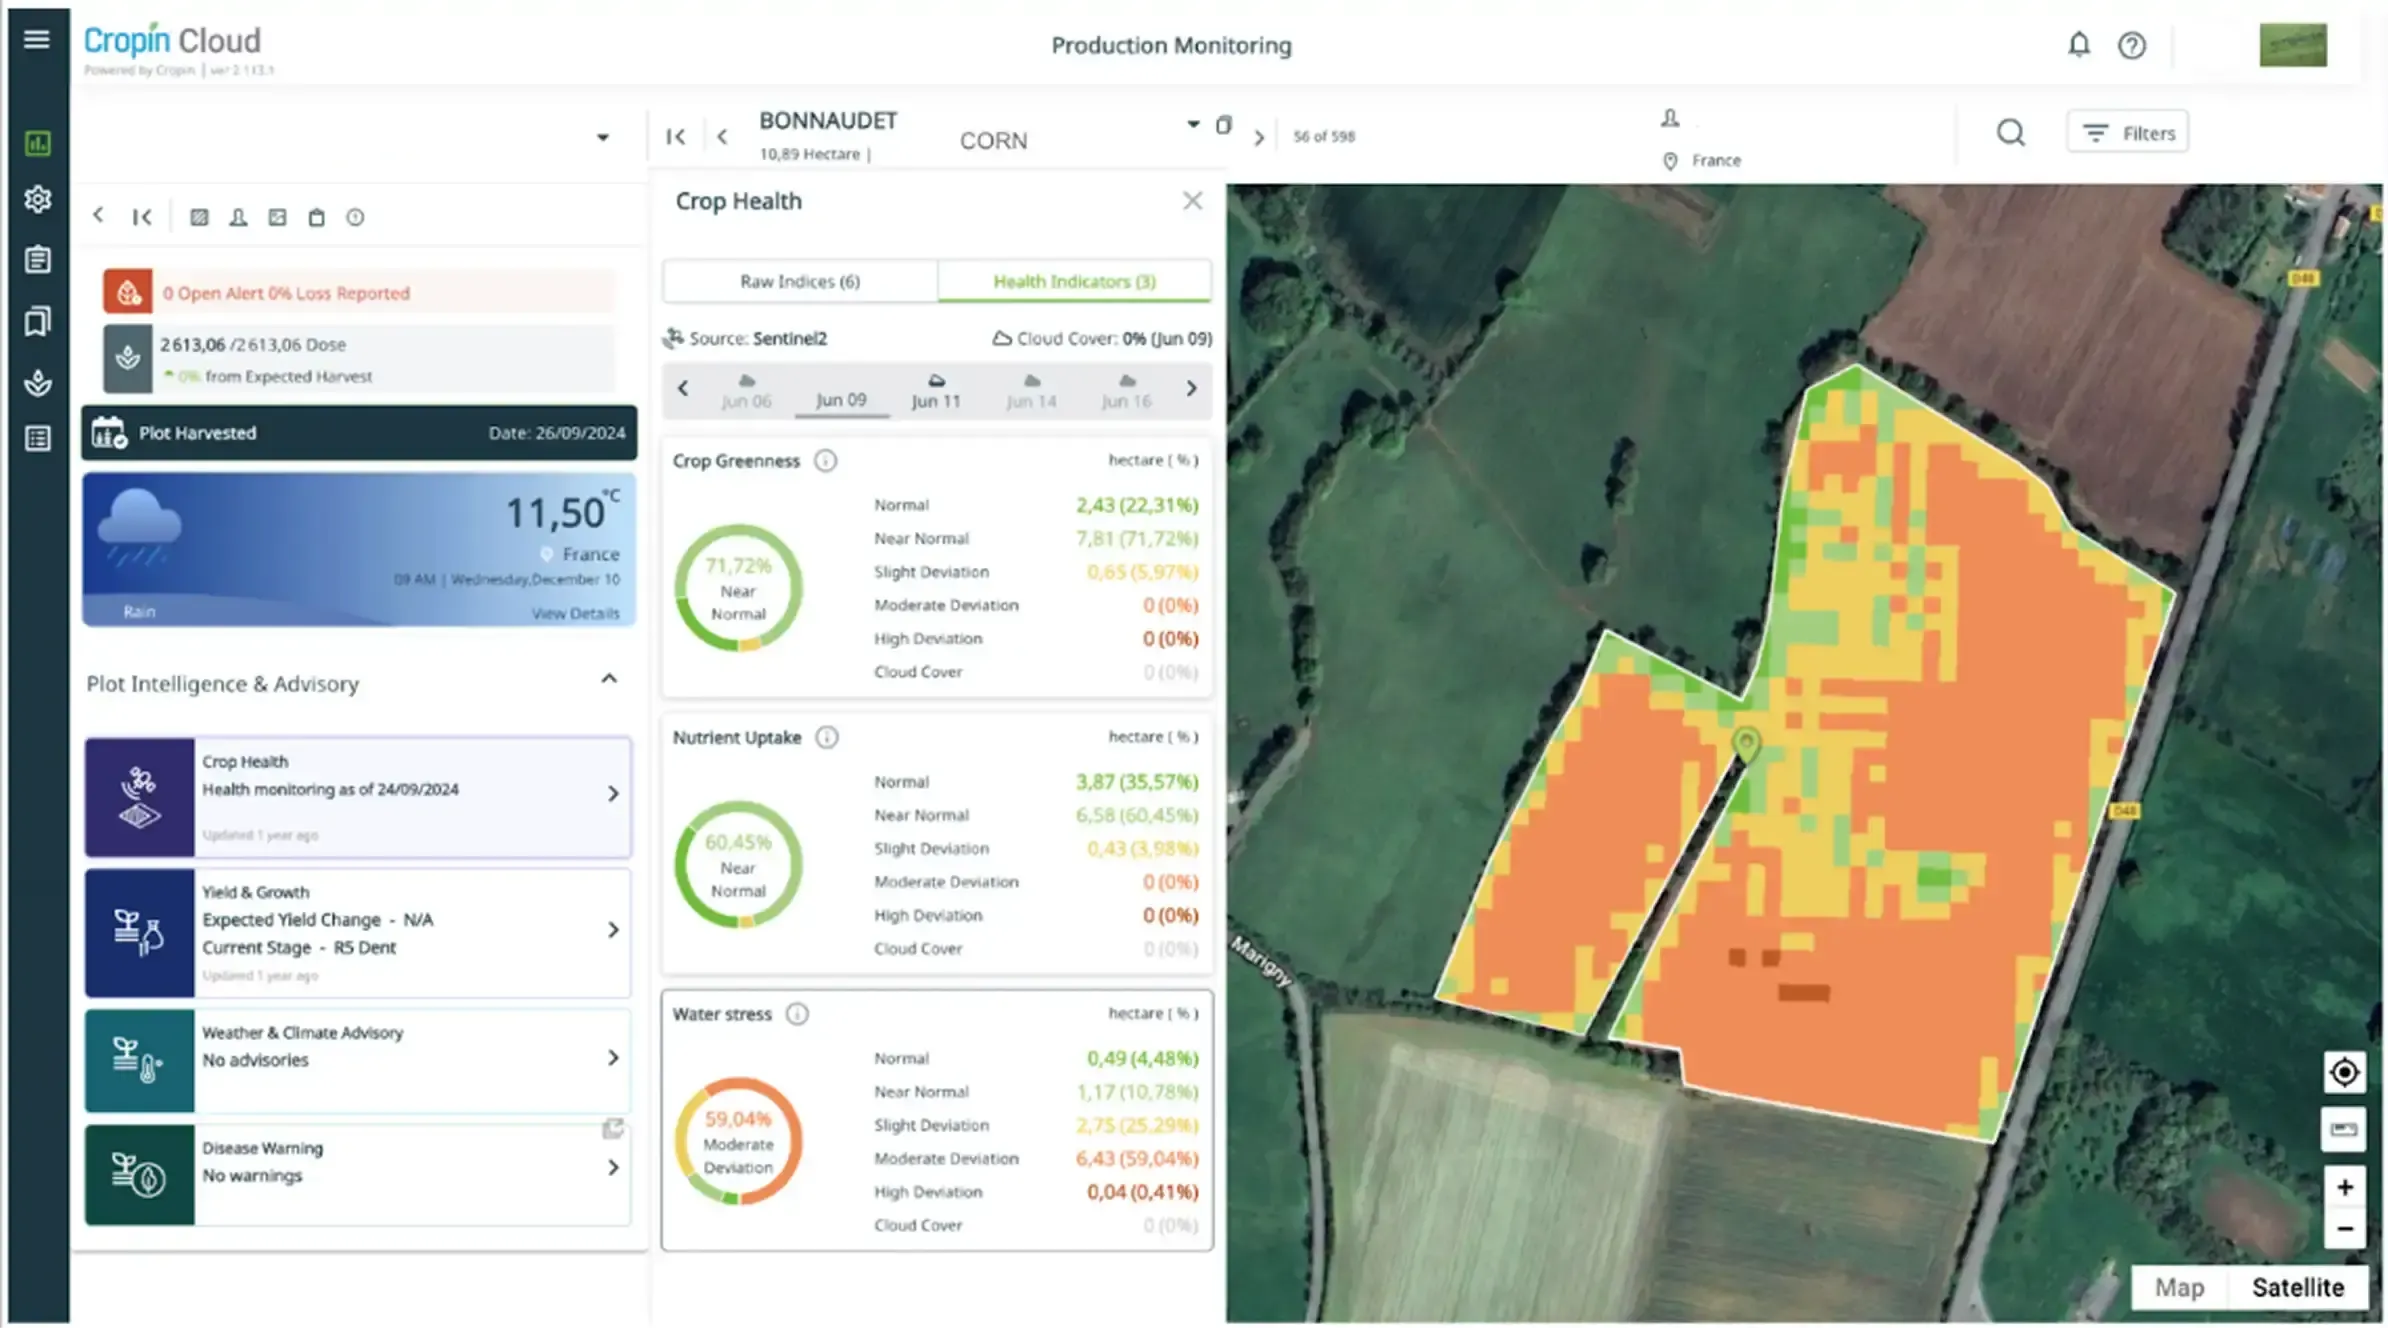This screenshot has height=1329, width=2388.
Task: Click the notifications bell icon
Action: [2079, 45]
